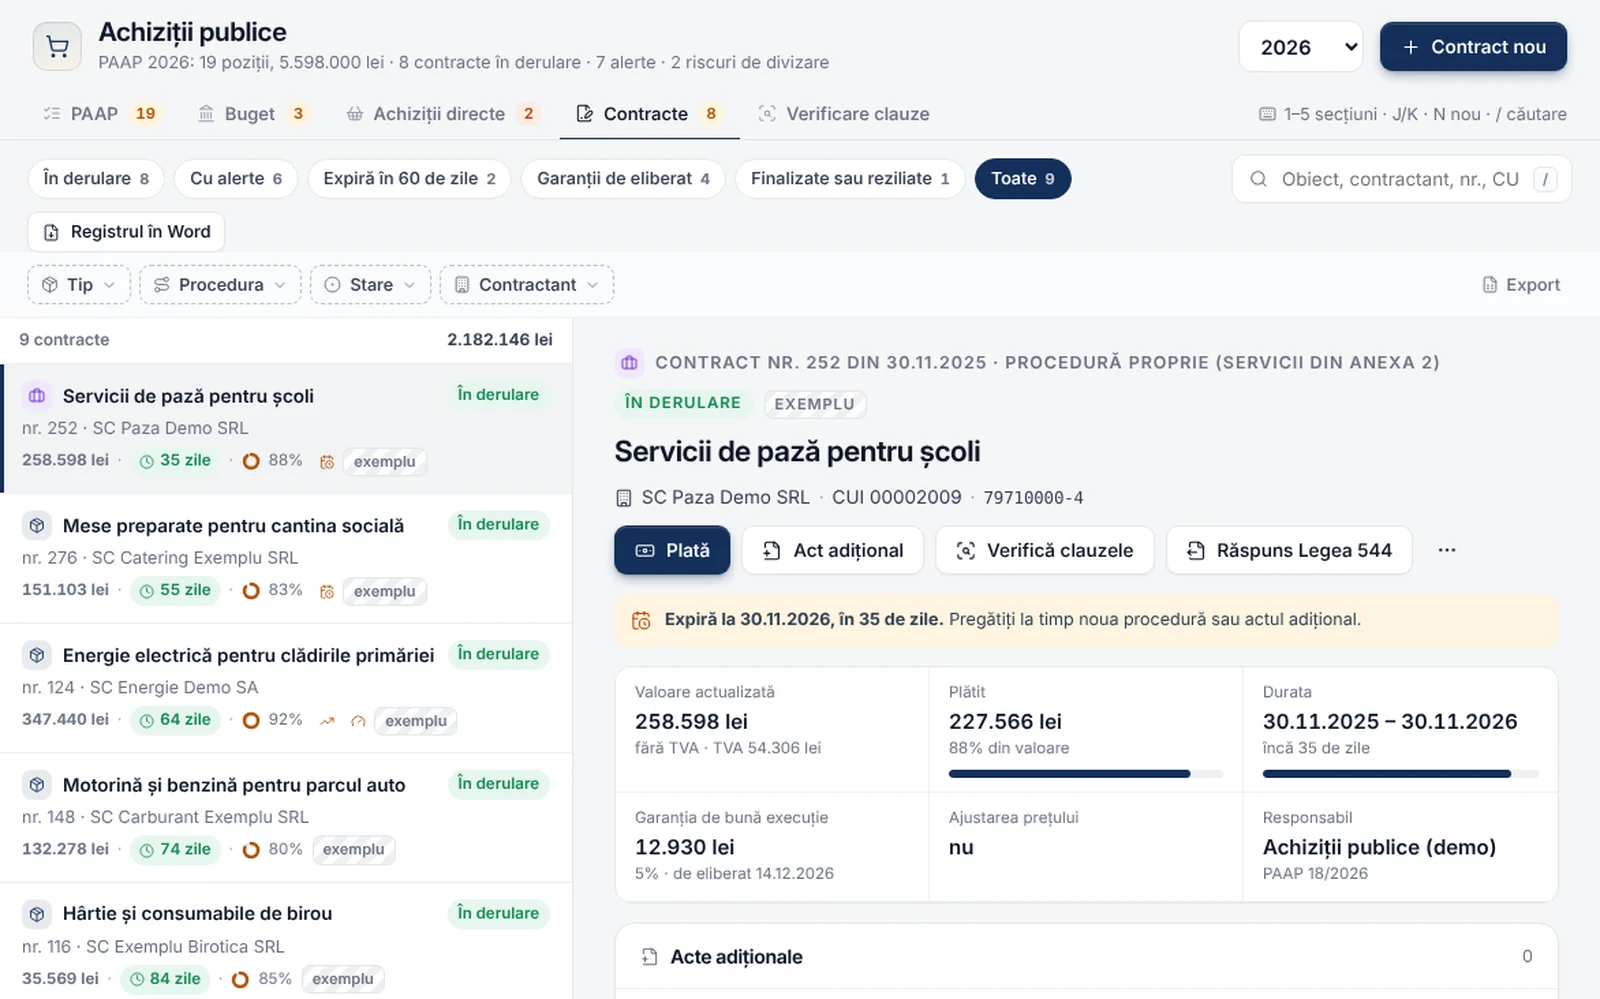Click the payment ring icon at 92%
Screen dimensions: 1600x999
[x=251, y=720]
